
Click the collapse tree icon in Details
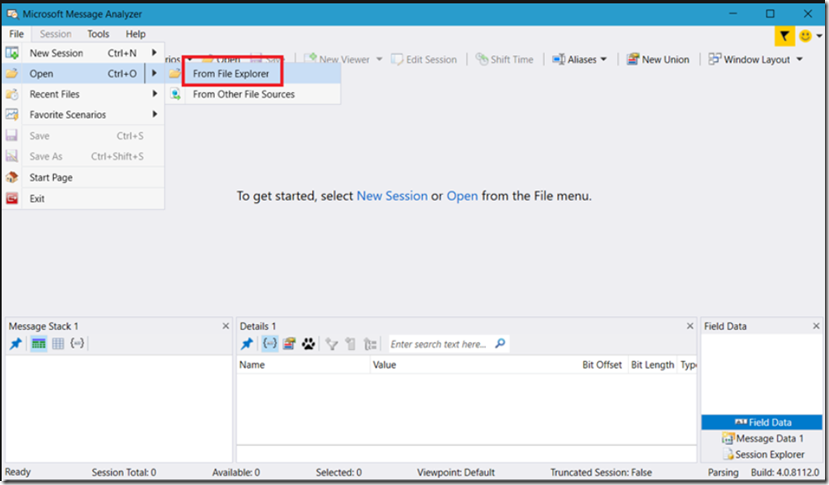point(351,344)
